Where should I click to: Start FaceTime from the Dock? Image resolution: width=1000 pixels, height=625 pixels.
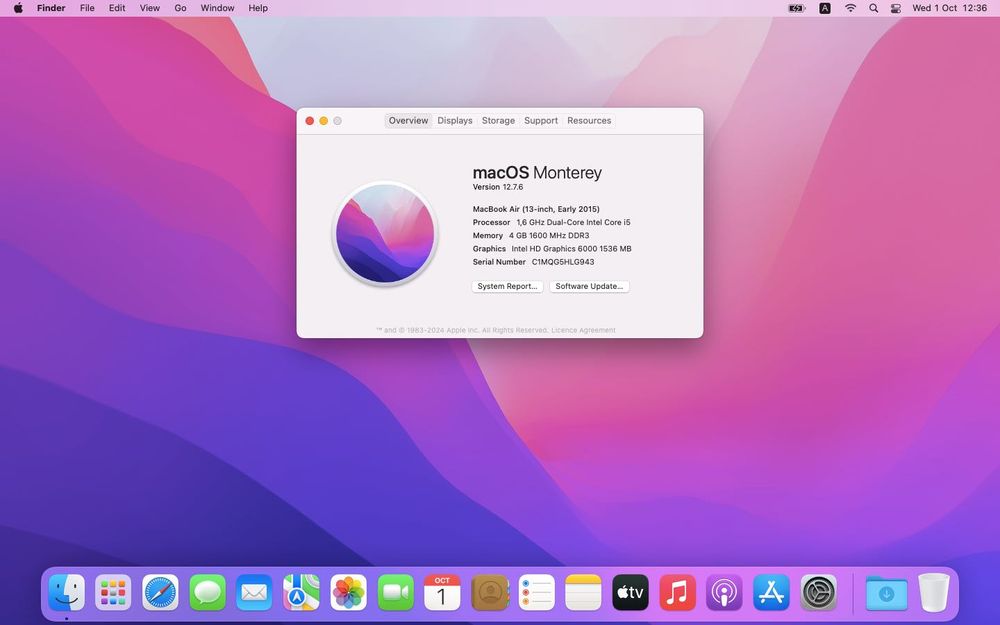tap(396, 592)
